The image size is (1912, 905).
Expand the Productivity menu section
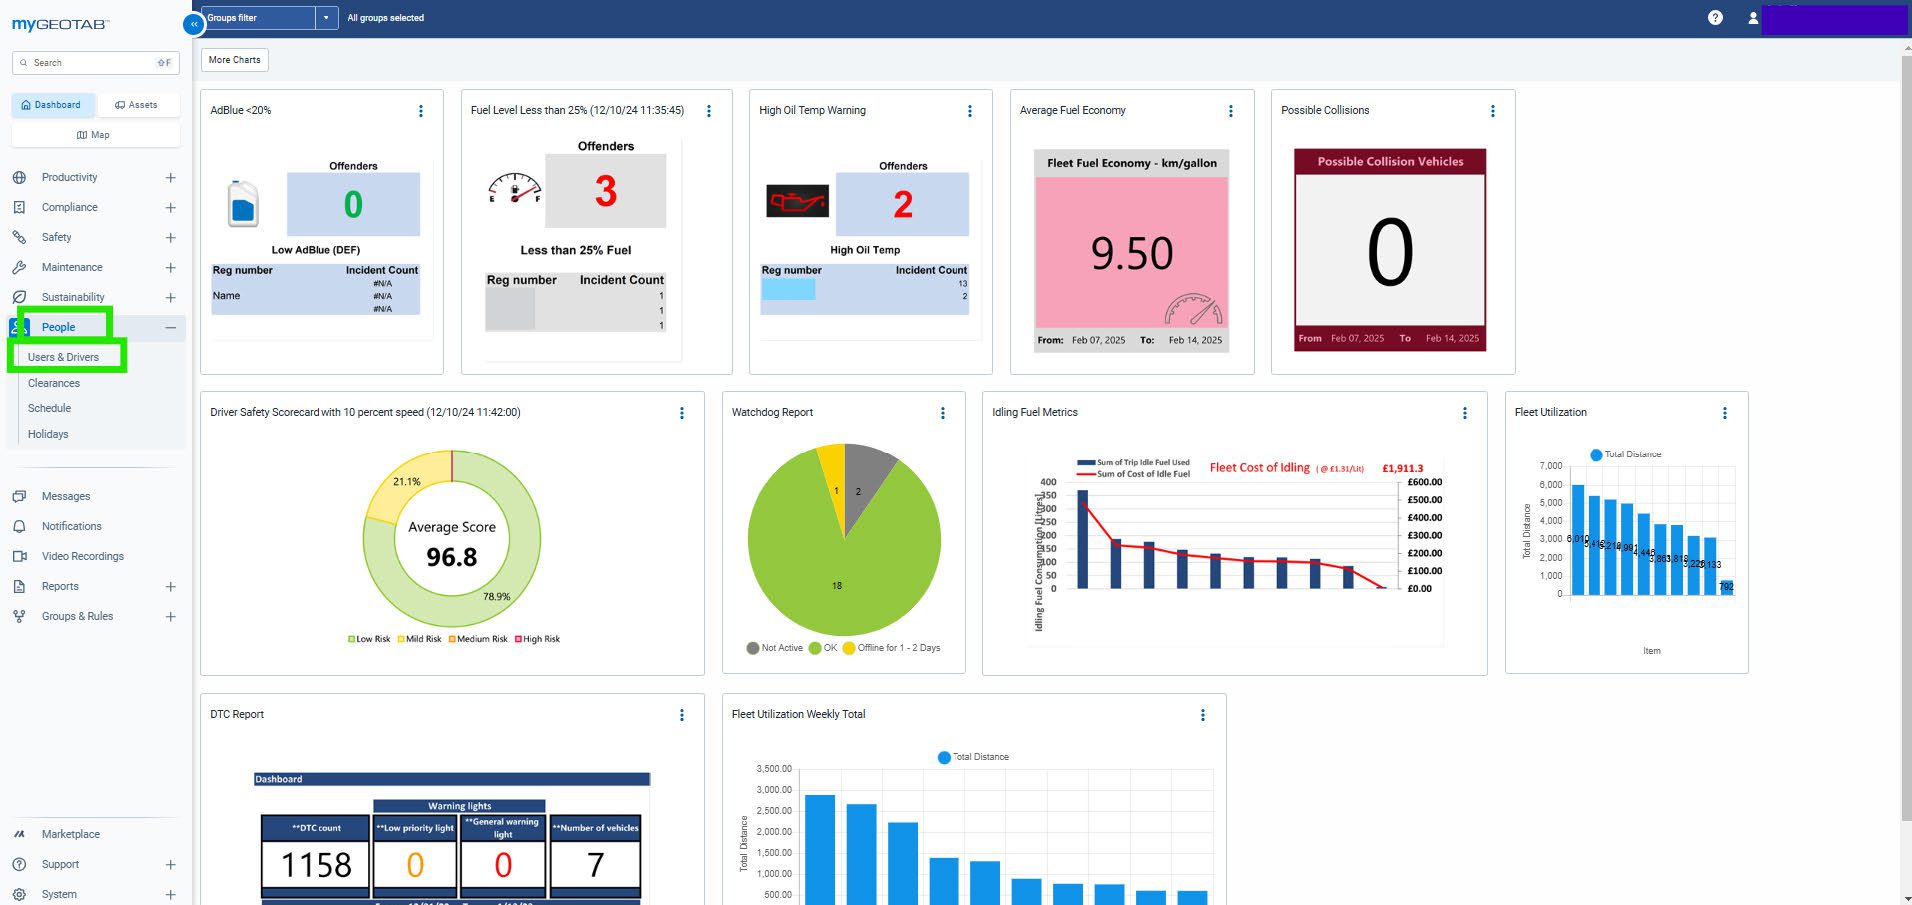click(170, 178)
